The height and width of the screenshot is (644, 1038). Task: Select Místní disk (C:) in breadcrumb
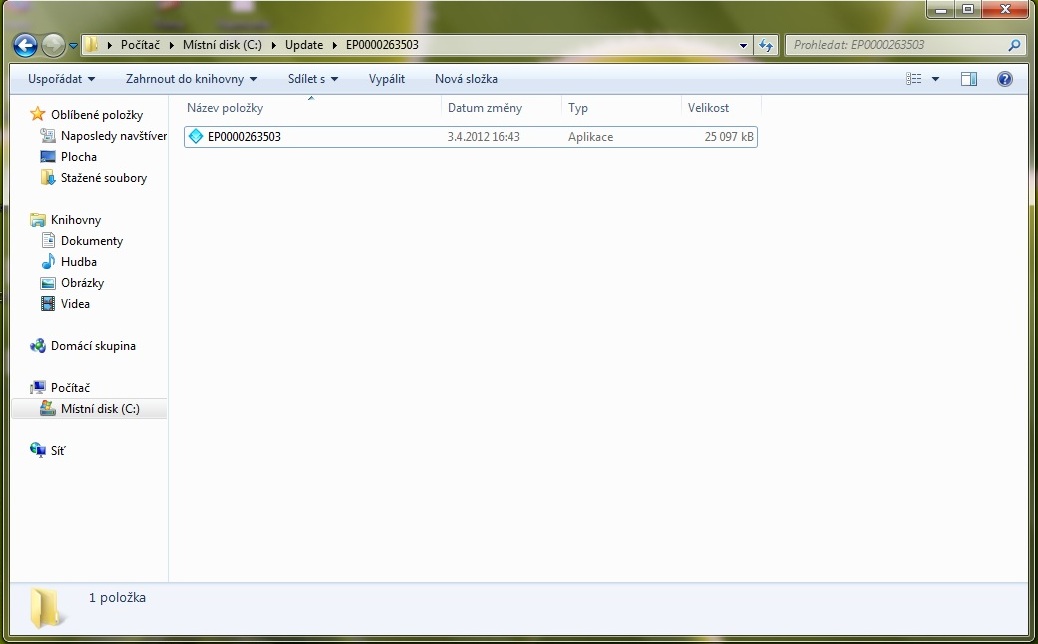[222, 45]
